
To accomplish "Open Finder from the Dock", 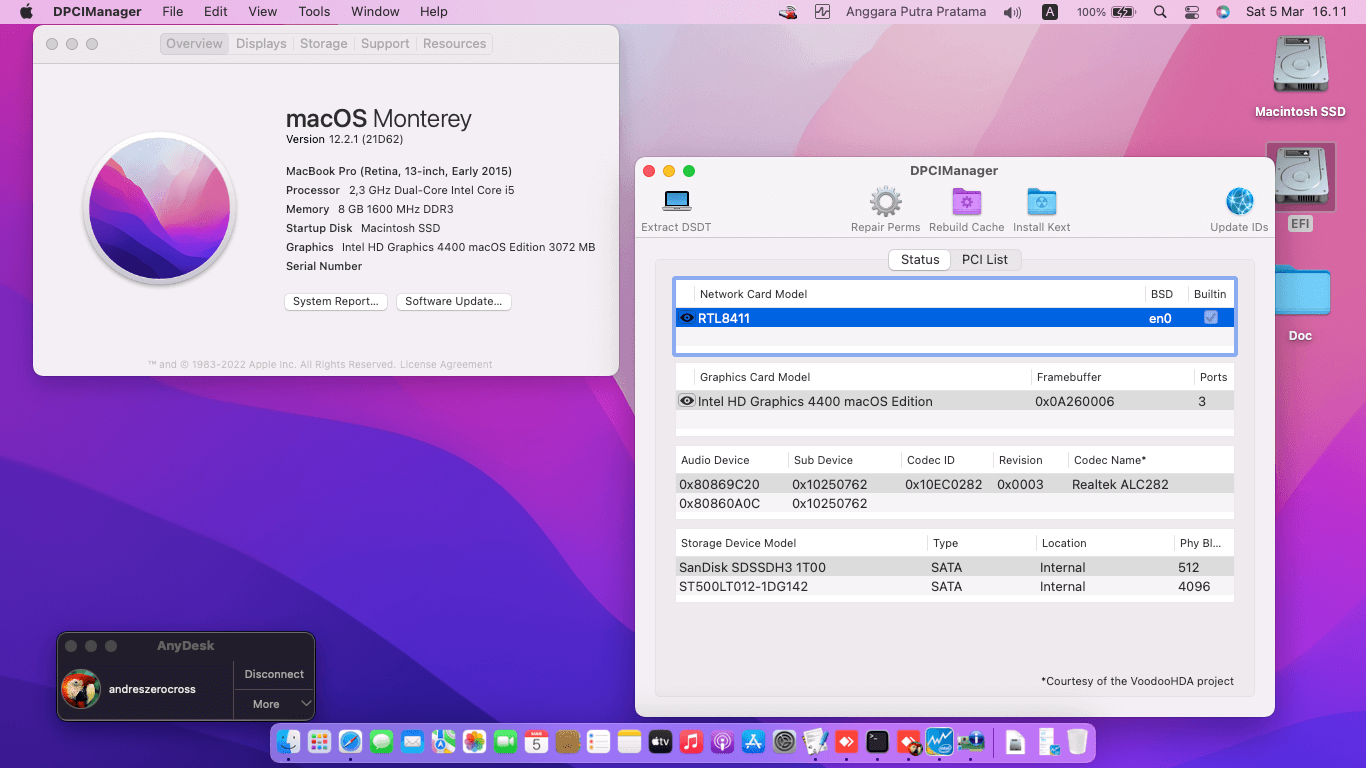I will (288, 742).
